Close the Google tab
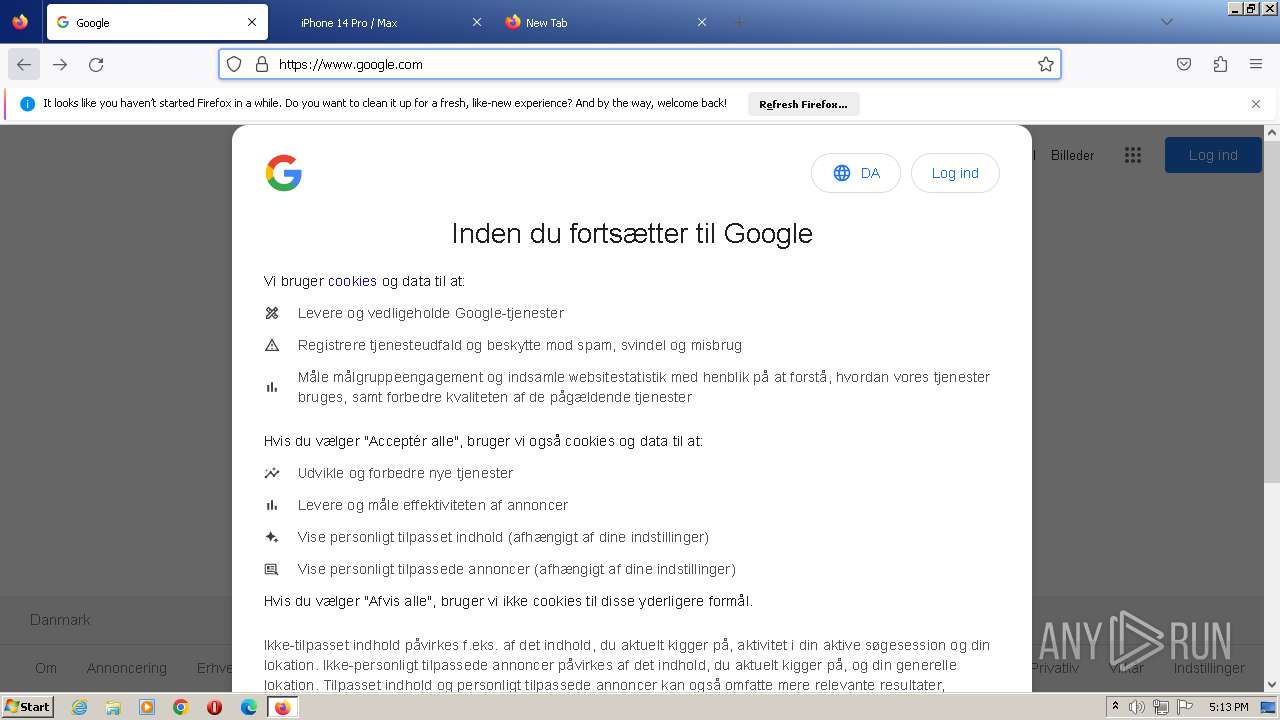1280x720 pixels. (252, 22)
